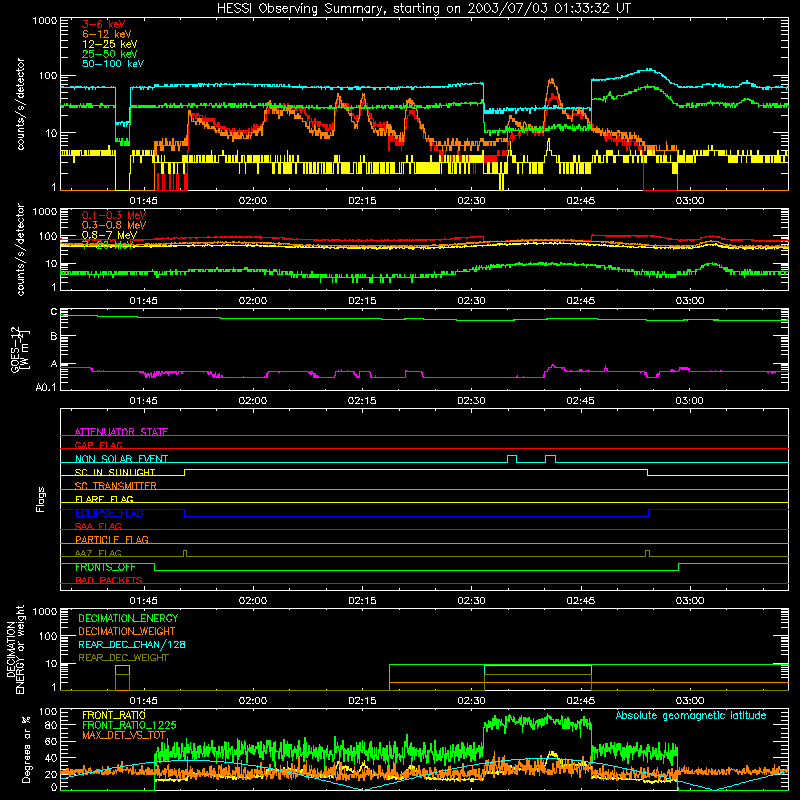Click the Absolute geomagnetic latitude label

coord(691,715)
